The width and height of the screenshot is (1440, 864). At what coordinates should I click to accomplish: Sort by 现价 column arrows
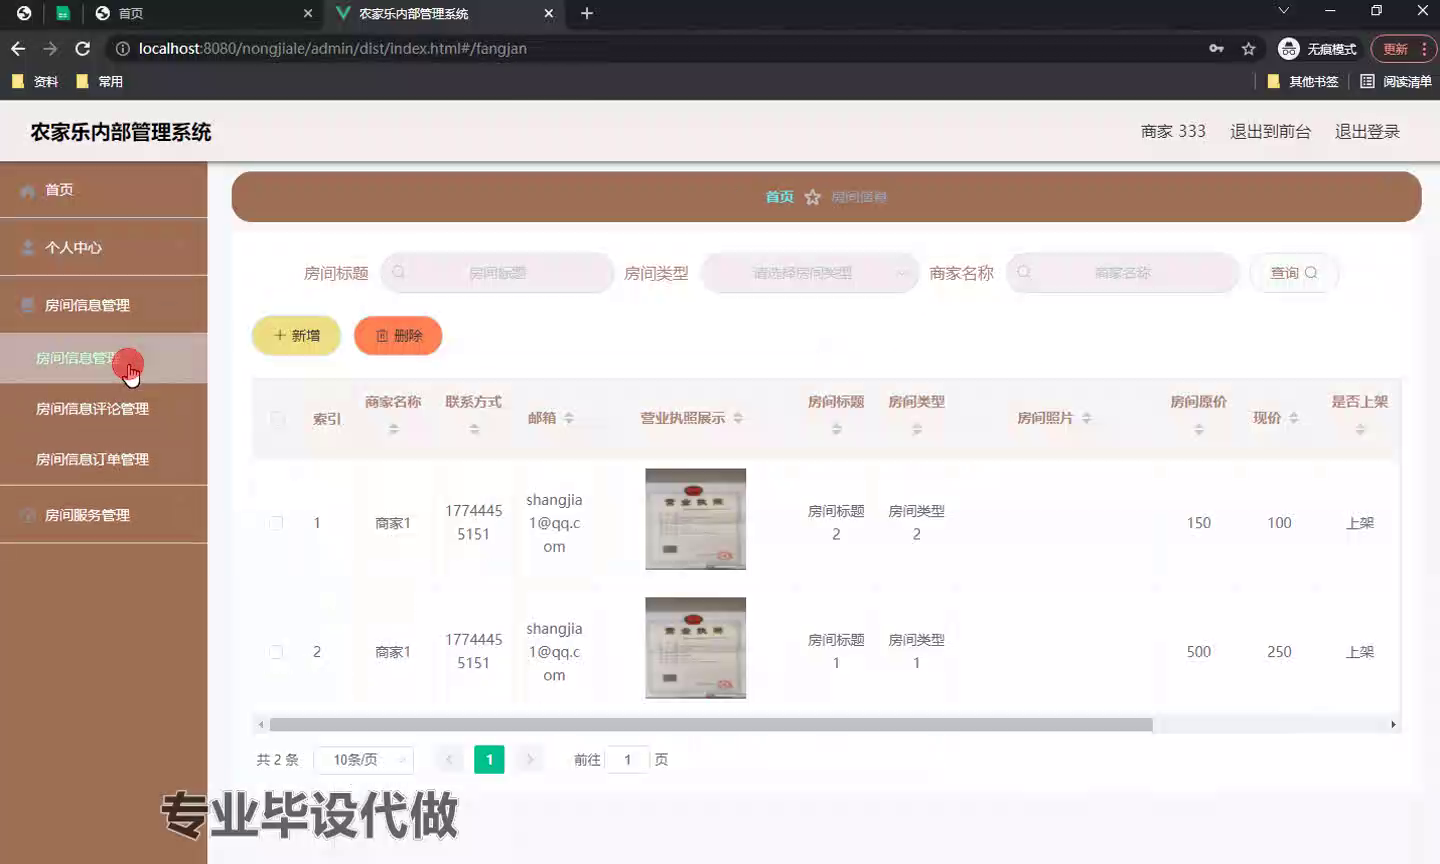coord(1293,418)
